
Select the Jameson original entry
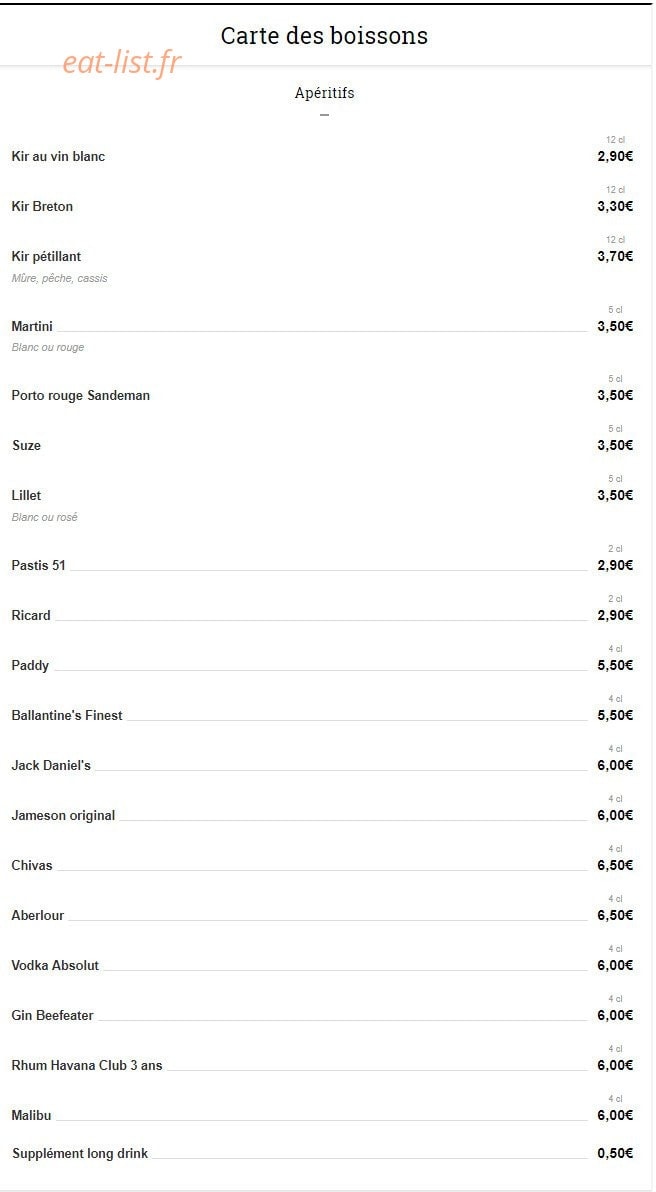pyautogui.click(x=63, y=816)
